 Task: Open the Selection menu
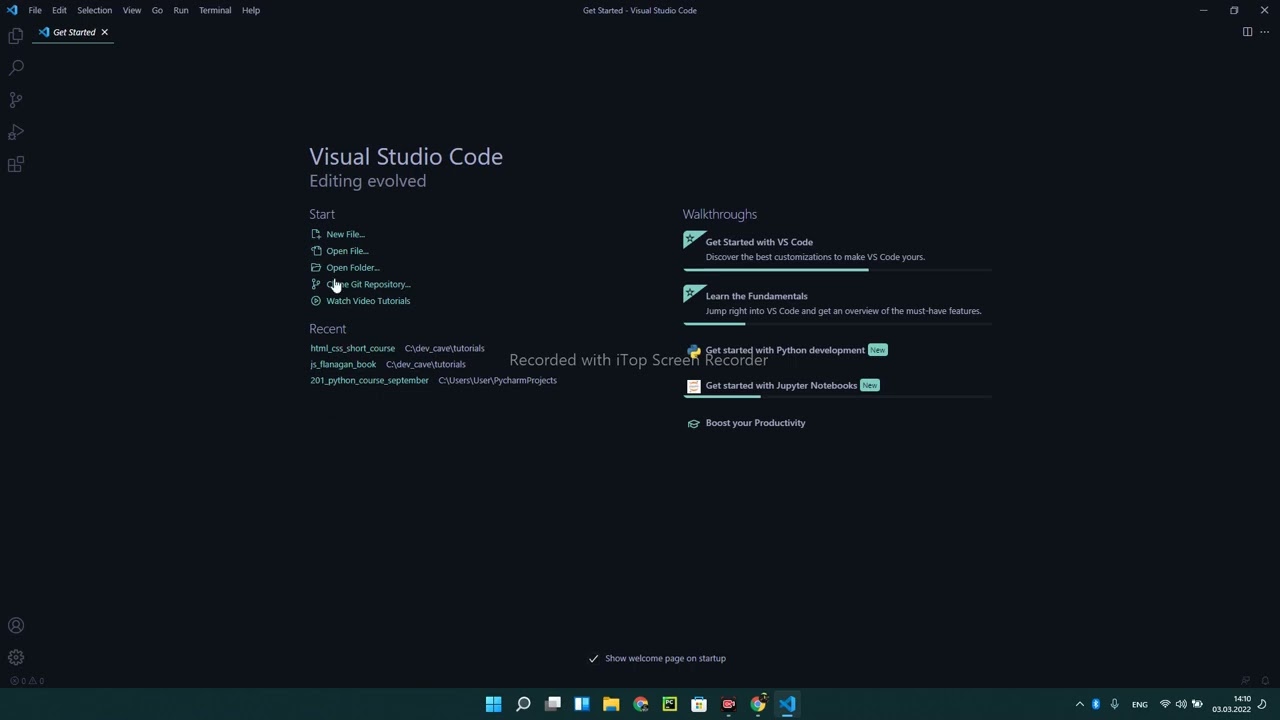point(94,10)
